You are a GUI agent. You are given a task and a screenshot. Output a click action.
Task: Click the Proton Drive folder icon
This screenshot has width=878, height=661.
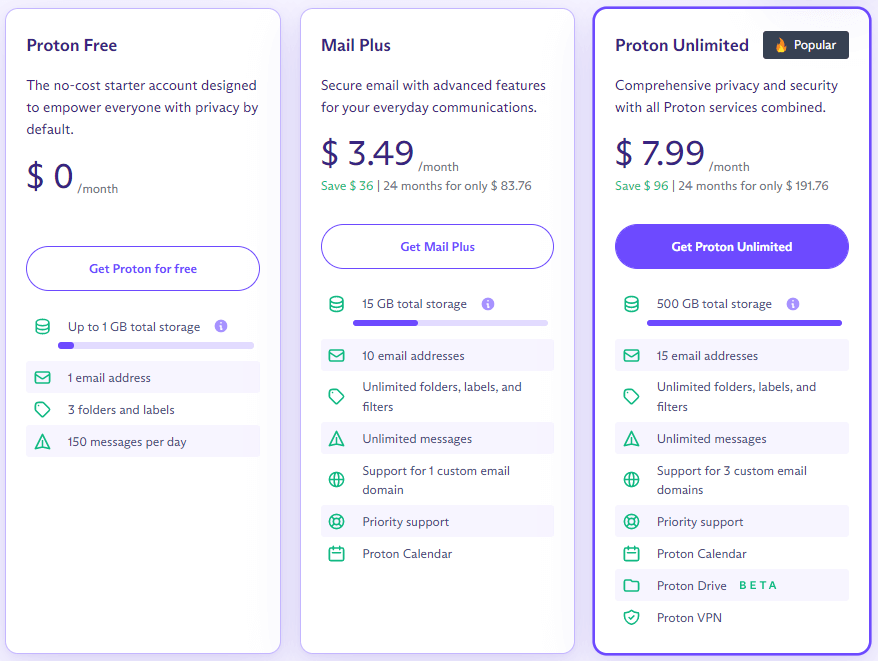[632, 585]
